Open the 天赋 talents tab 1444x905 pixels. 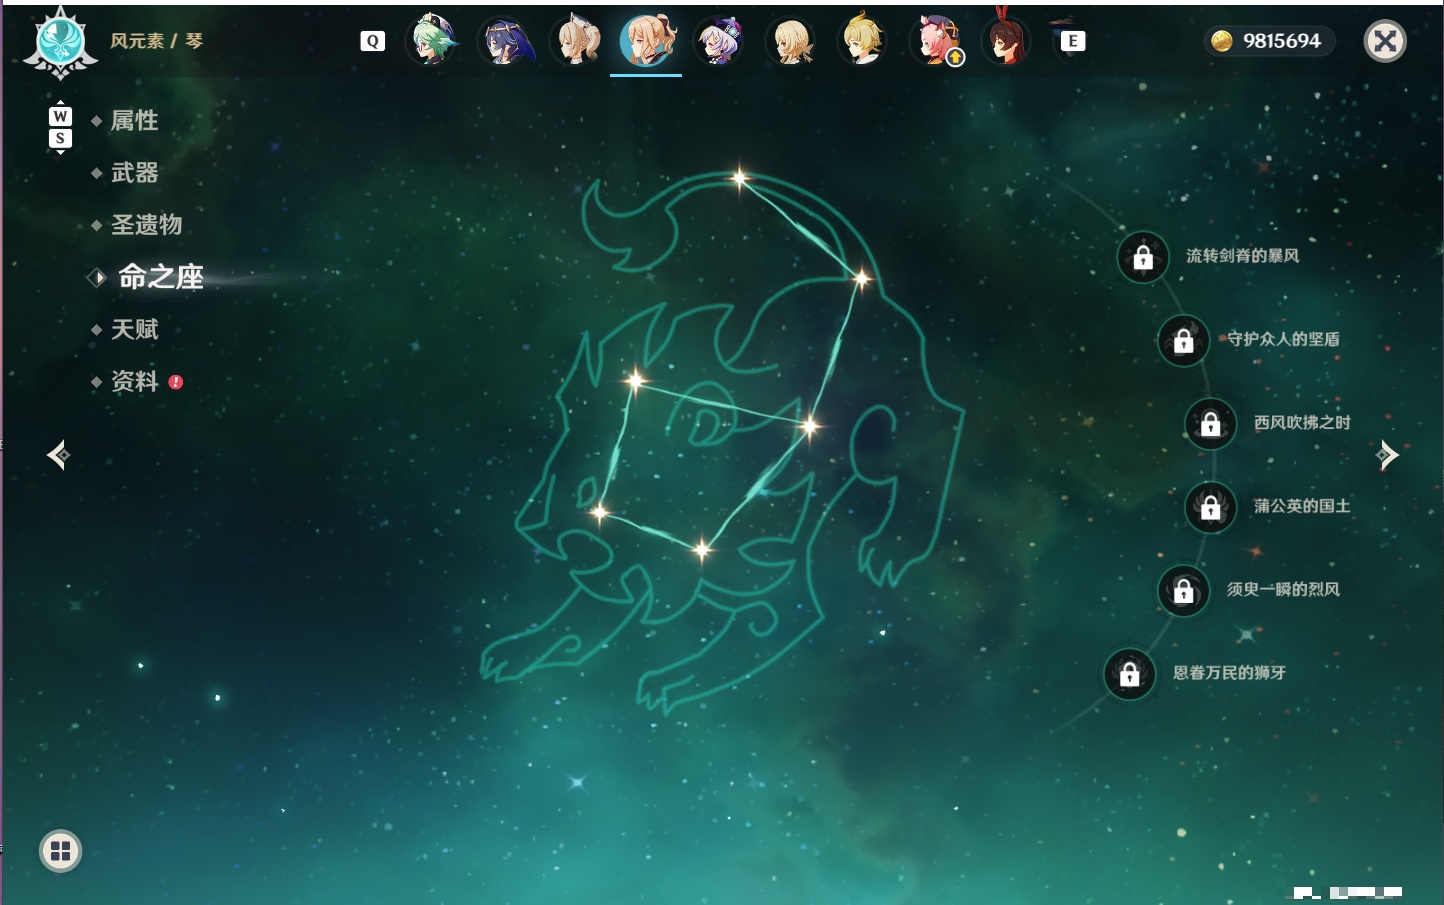[x=134, y=329]
